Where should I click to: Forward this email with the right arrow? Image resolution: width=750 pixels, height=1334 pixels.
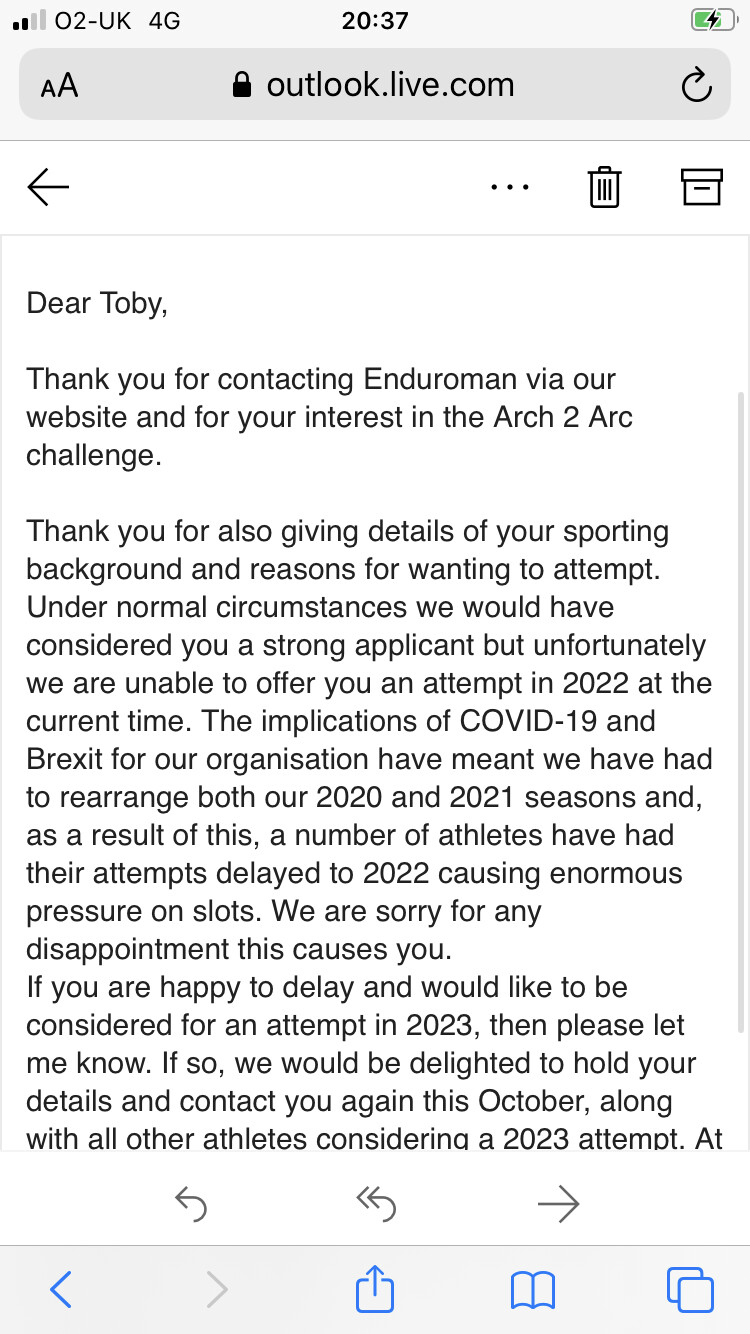pyautogui.click(x=558, y=1204)
